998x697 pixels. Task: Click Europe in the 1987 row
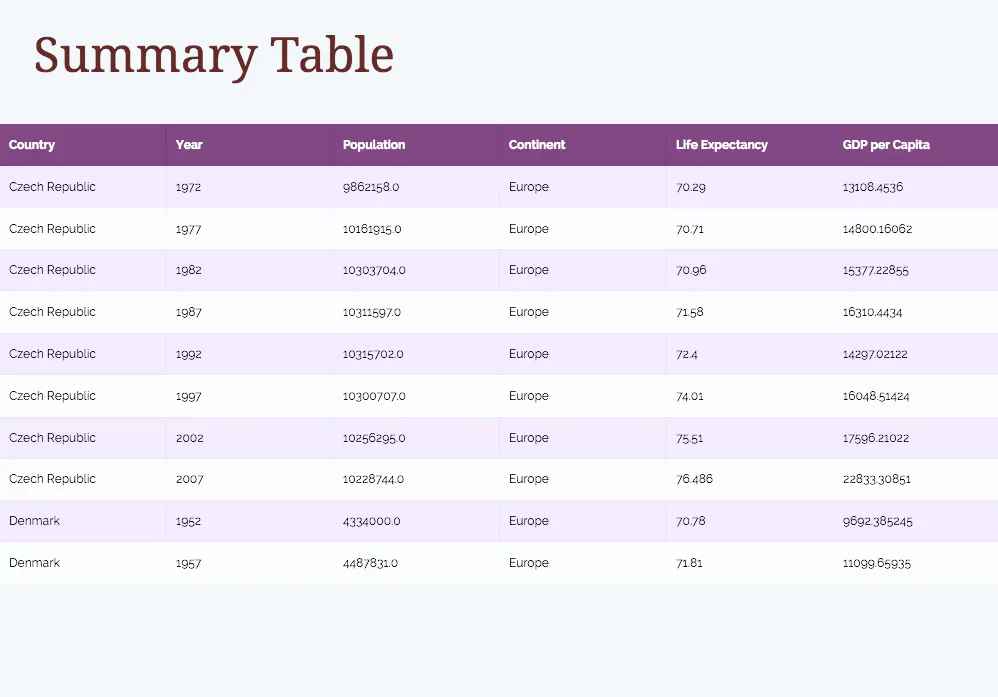(529, 312)
